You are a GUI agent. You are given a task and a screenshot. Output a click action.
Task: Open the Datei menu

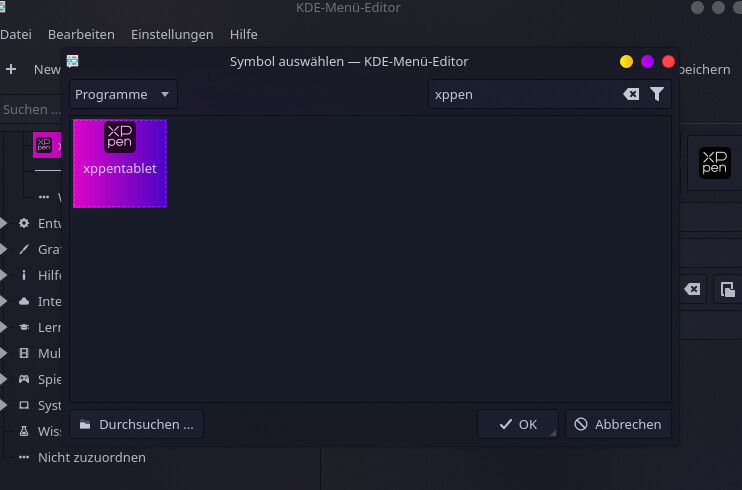(16, 35)
